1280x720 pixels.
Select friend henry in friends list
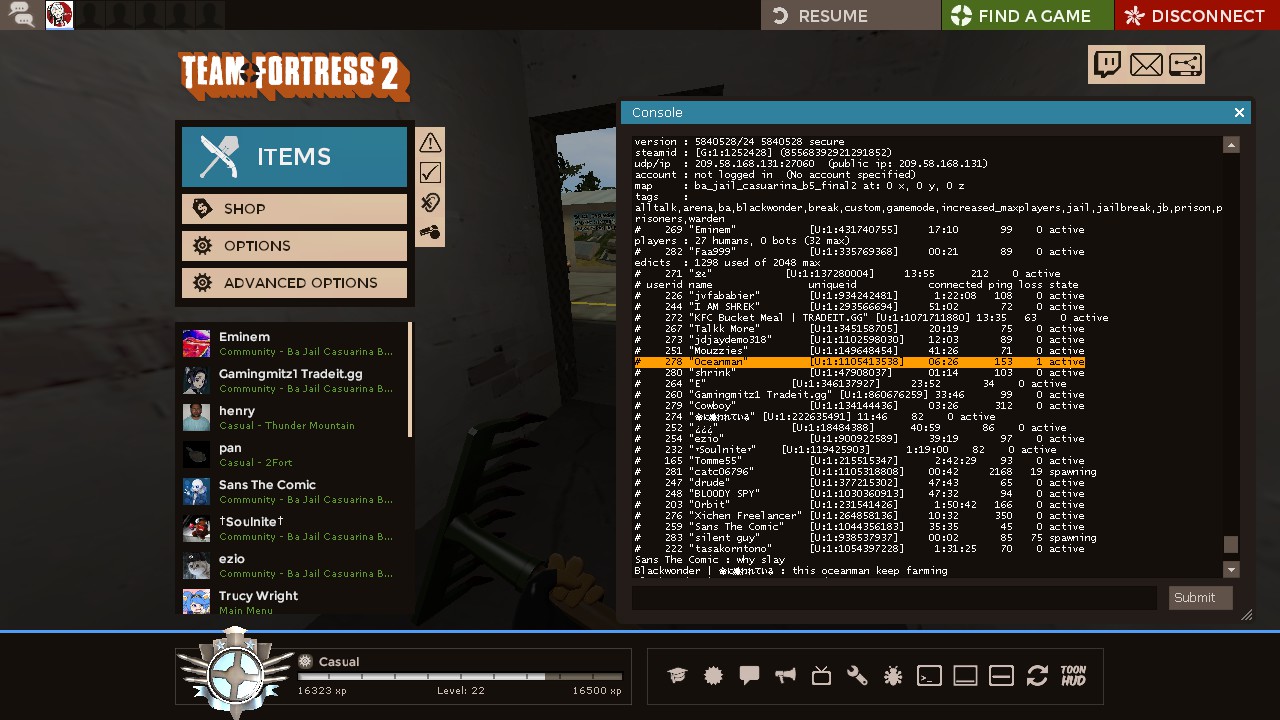pos(294,417)
